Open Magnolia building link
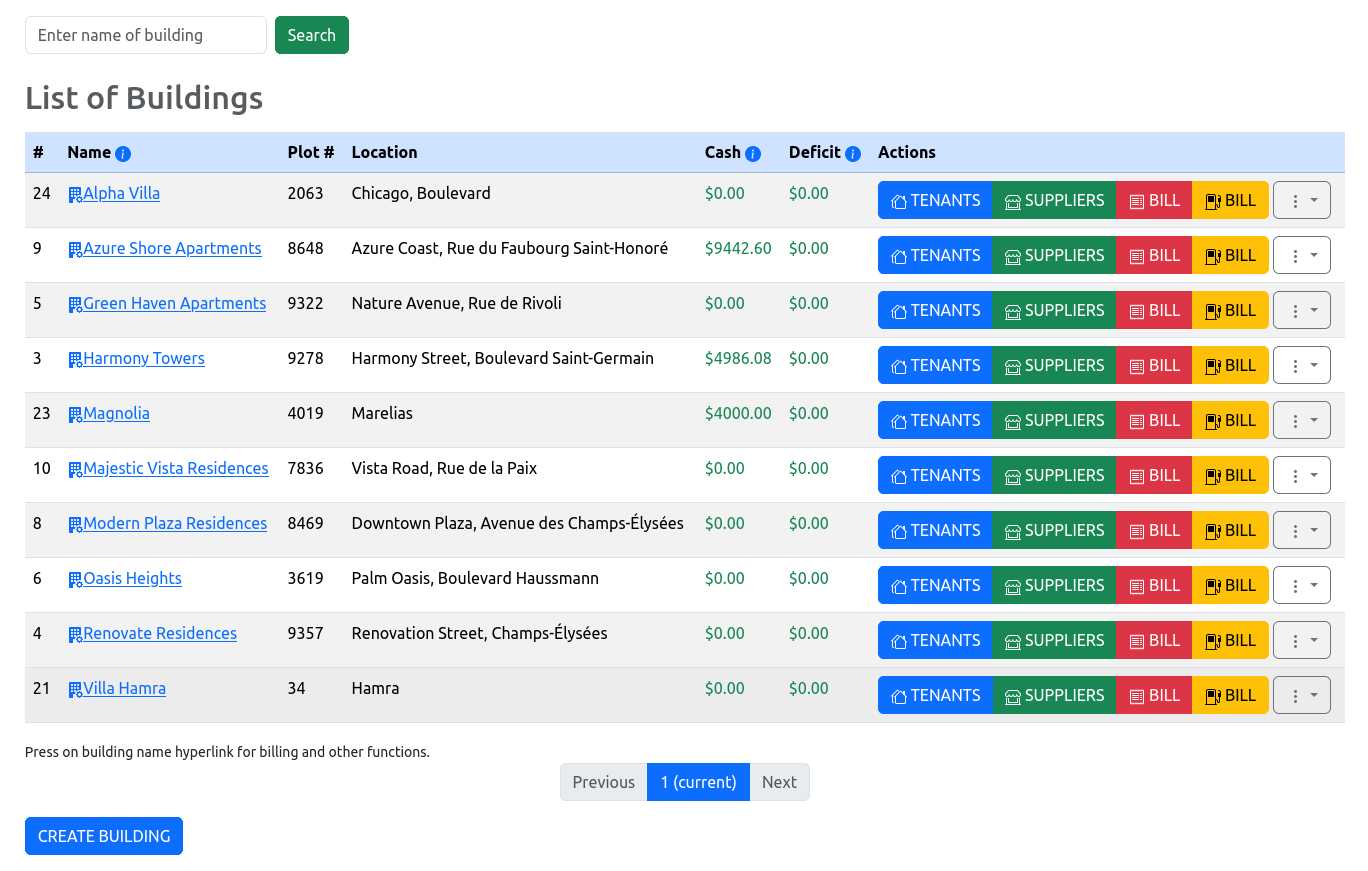The height and width of the screenshot is (871, 1368). [x=116, y=413]
